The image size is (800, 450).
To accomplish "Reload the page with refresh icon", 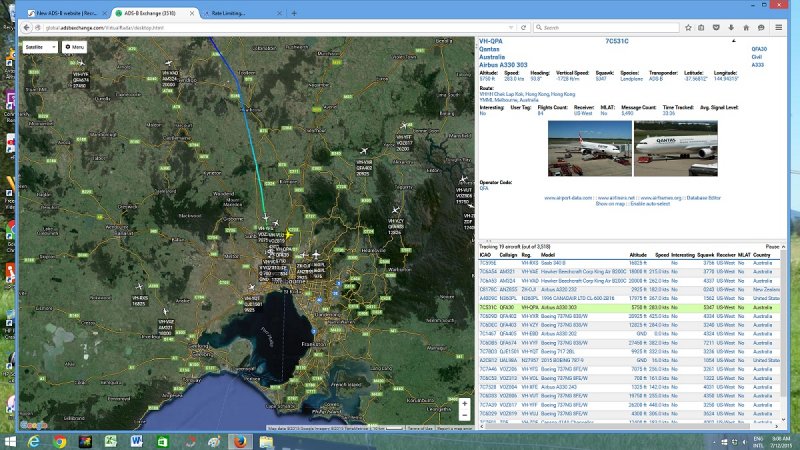I will tap(523, 28).
